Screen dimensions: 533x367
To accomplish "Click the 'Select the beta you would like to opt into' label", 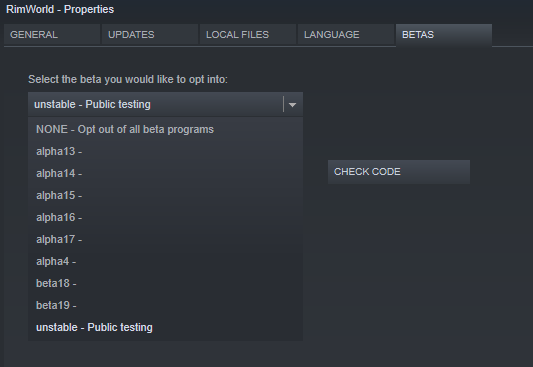I will tap(128, 80).
